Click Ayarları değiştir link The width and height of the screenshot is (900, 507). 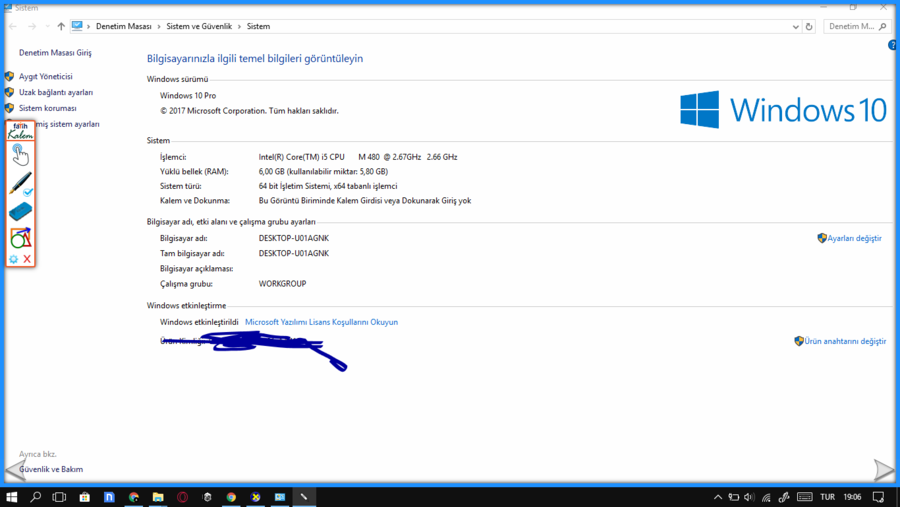click(854, 238)
